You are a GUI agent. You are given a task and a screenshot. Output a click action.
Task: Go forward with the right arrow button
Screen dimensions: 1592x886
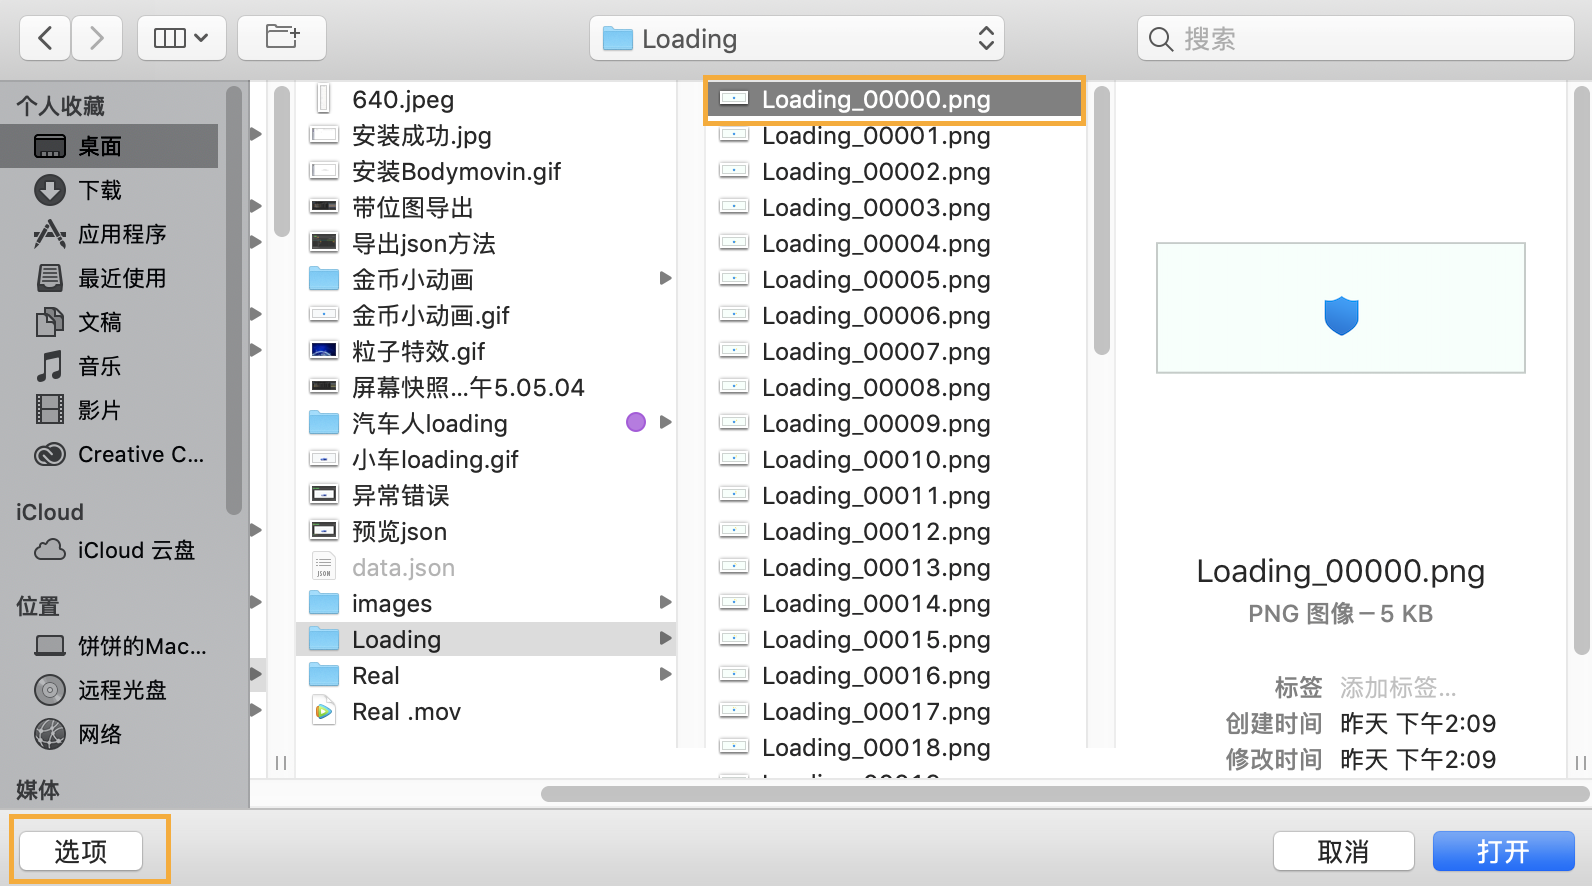point(97,38)
